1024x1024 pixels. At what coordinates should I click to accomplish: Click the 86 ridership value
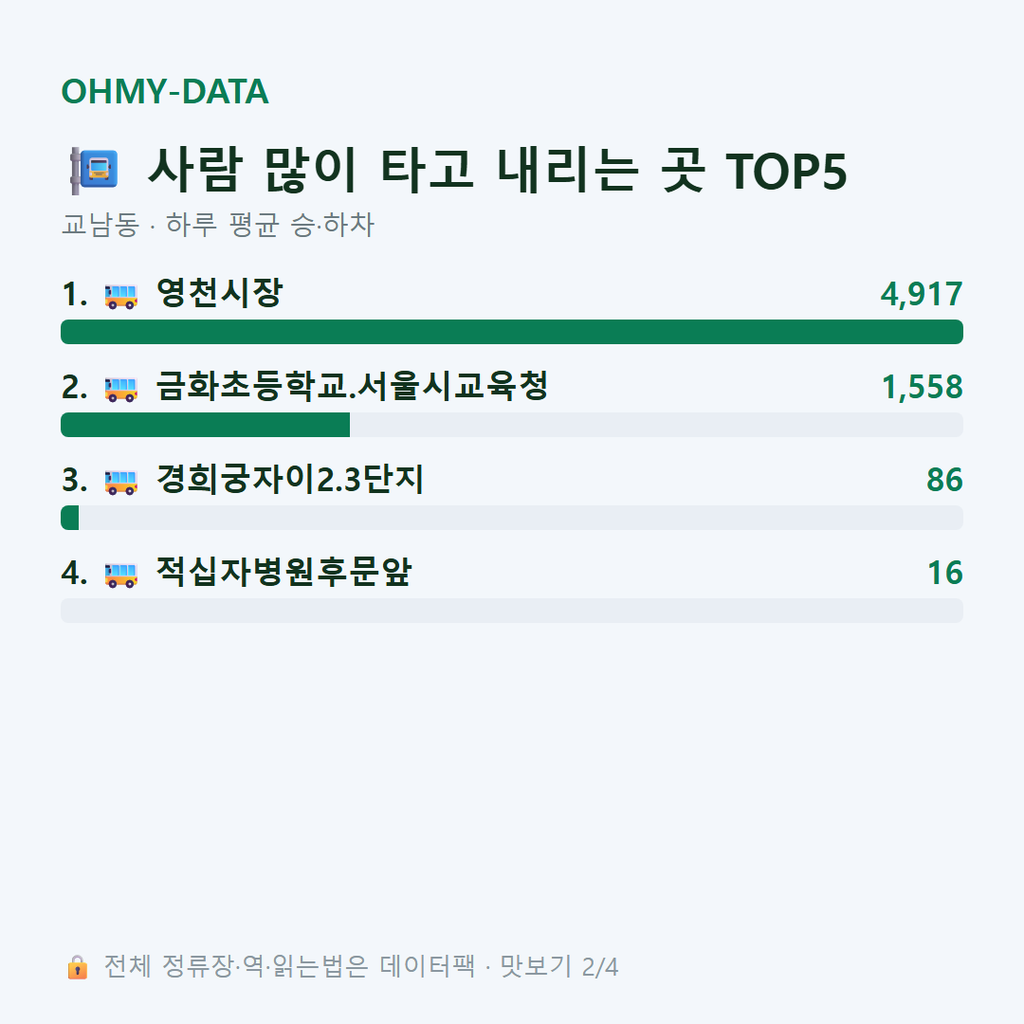[944, 480]
